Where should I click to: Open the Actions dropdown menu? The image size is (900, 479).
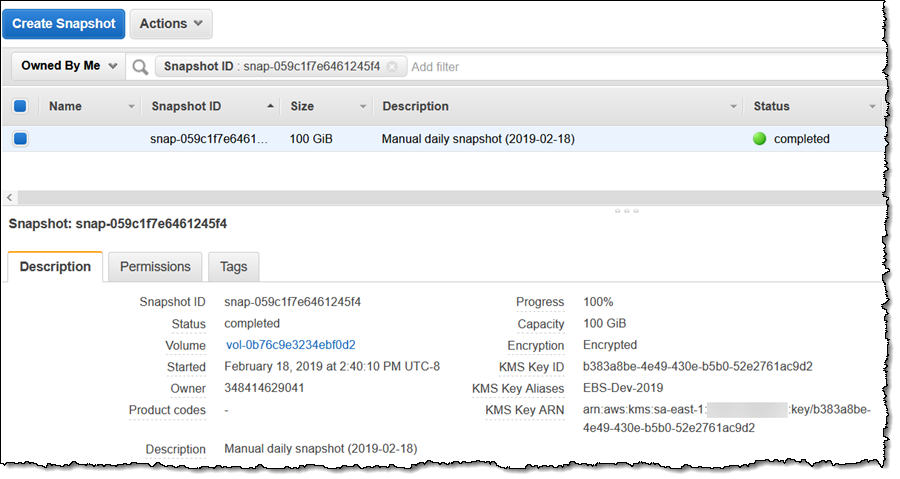tap(170, 23)
